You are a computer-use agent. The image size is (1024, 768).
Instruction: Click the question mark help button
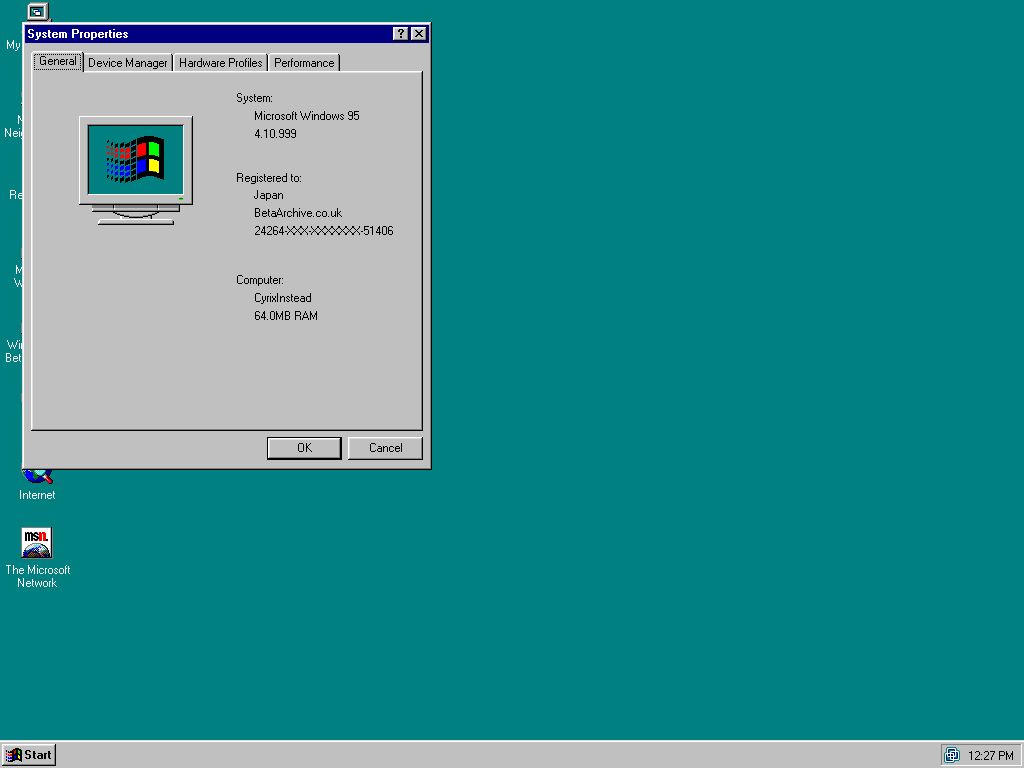[401, 34]
